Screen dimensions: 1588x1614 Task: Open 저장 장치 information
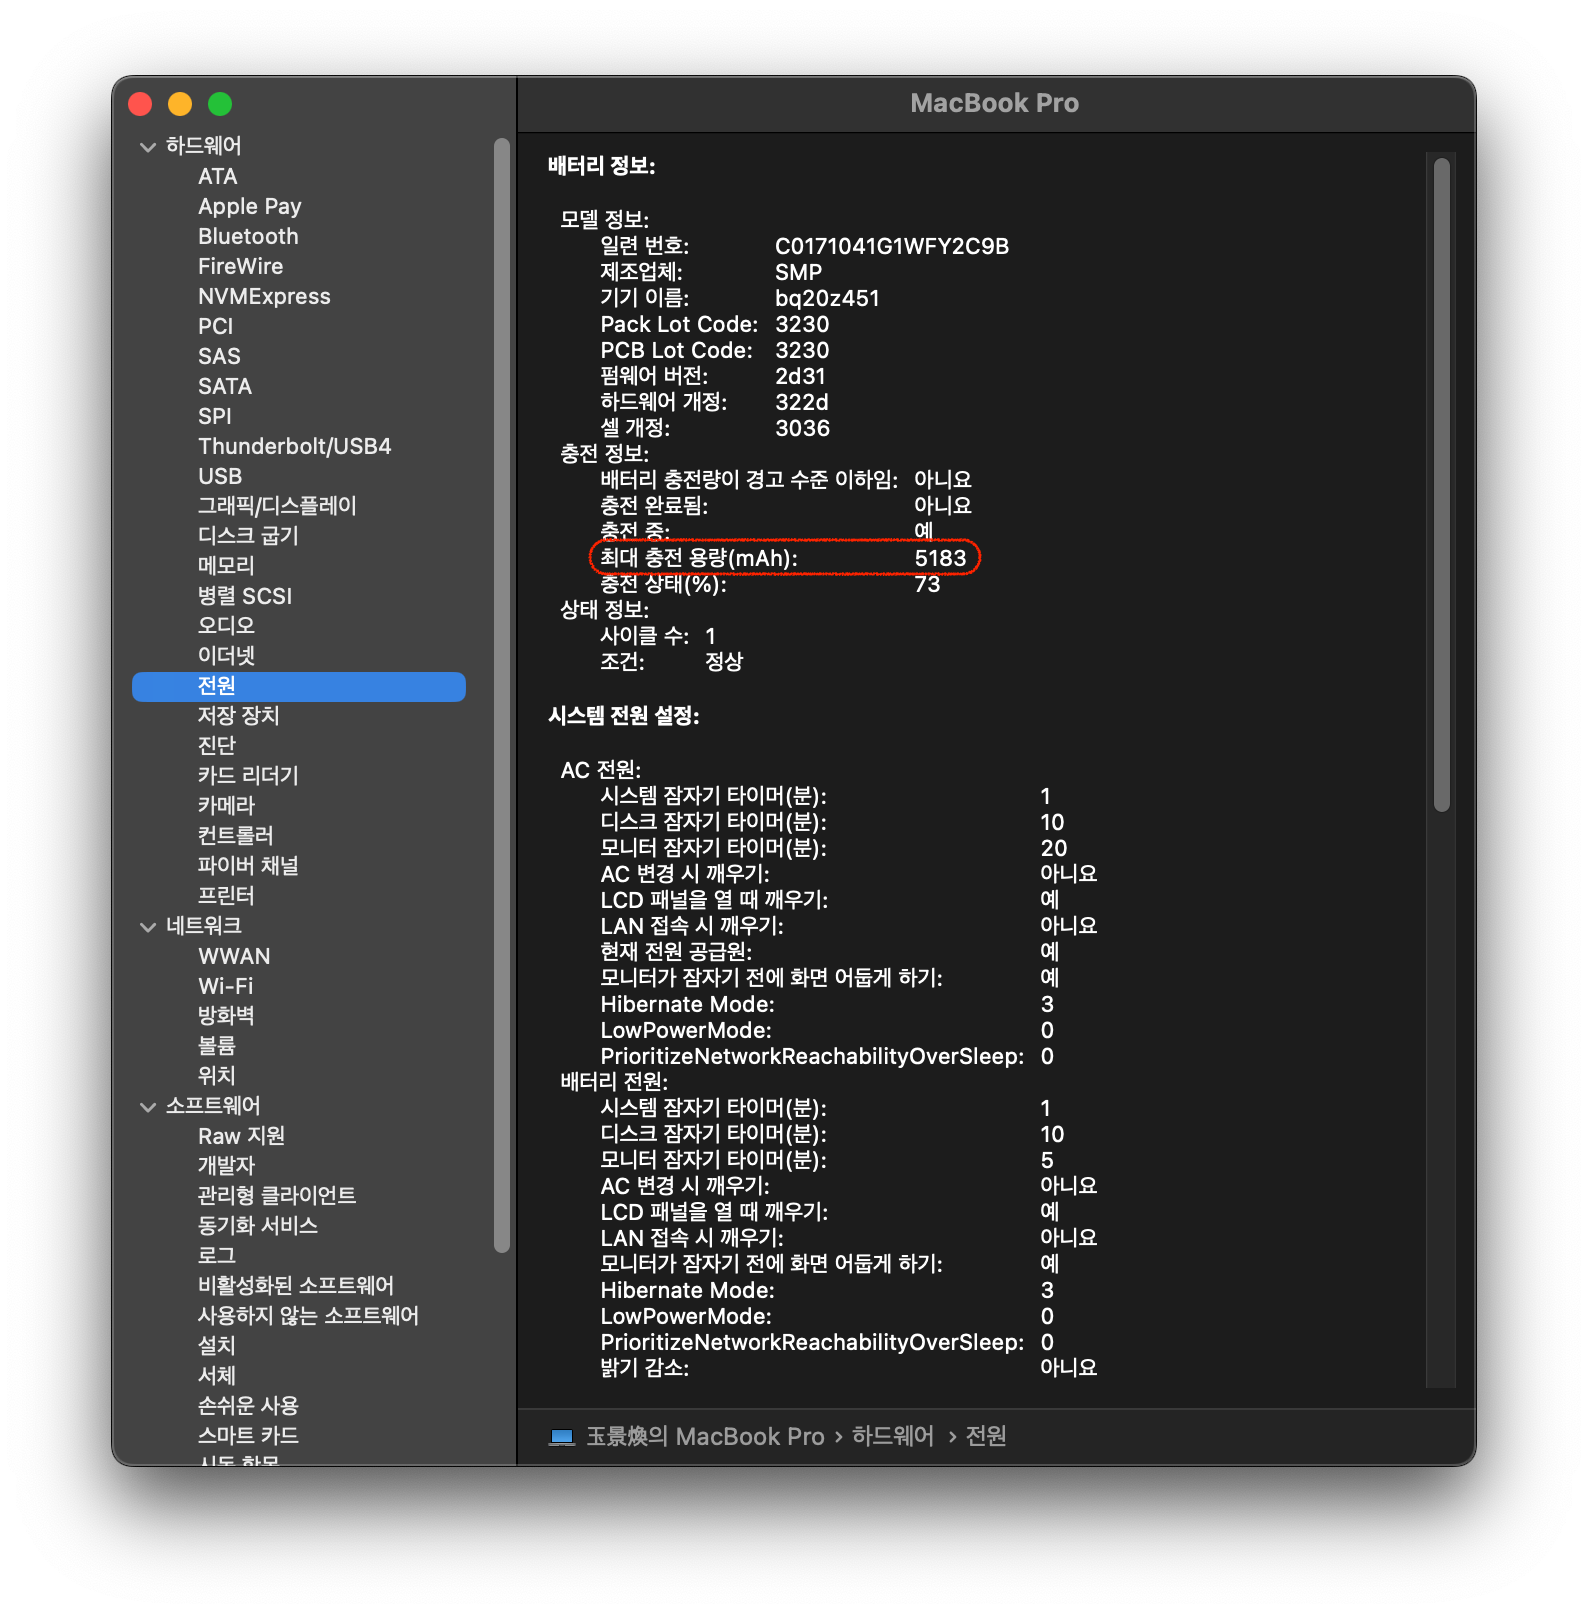coord(238,716)
